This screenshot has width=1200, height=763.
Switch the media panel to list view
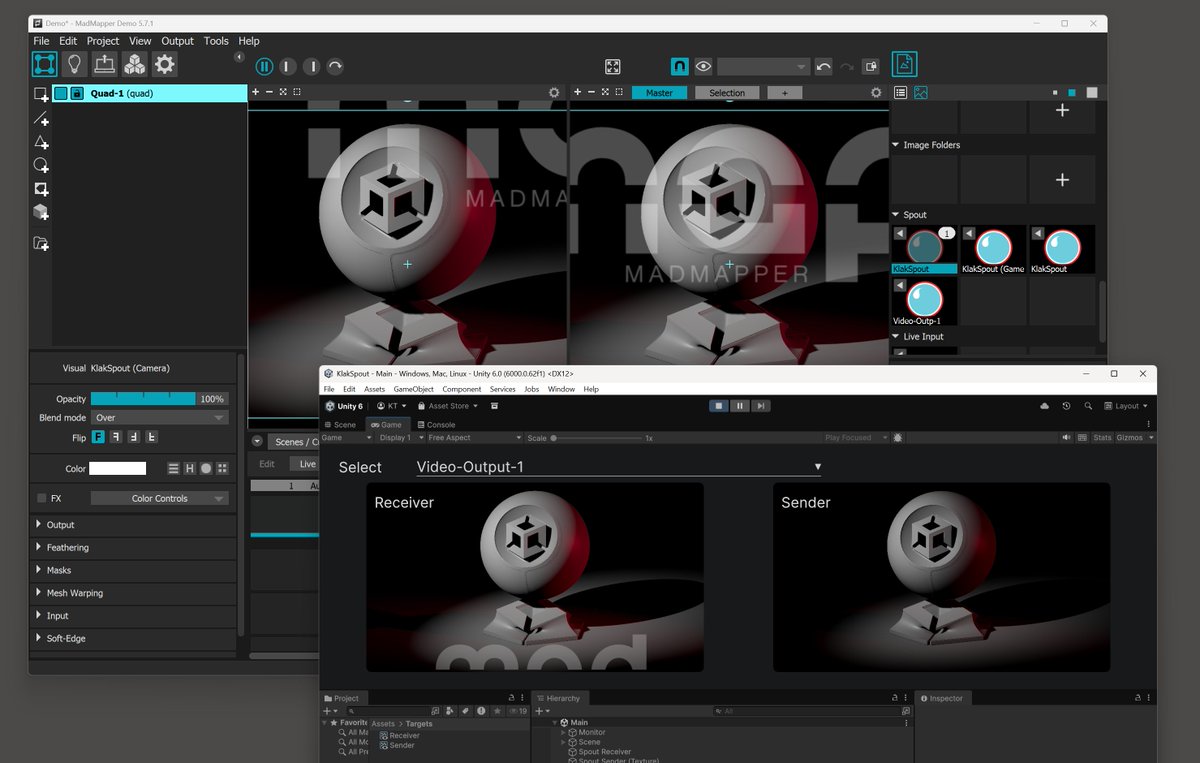point(901,93)
